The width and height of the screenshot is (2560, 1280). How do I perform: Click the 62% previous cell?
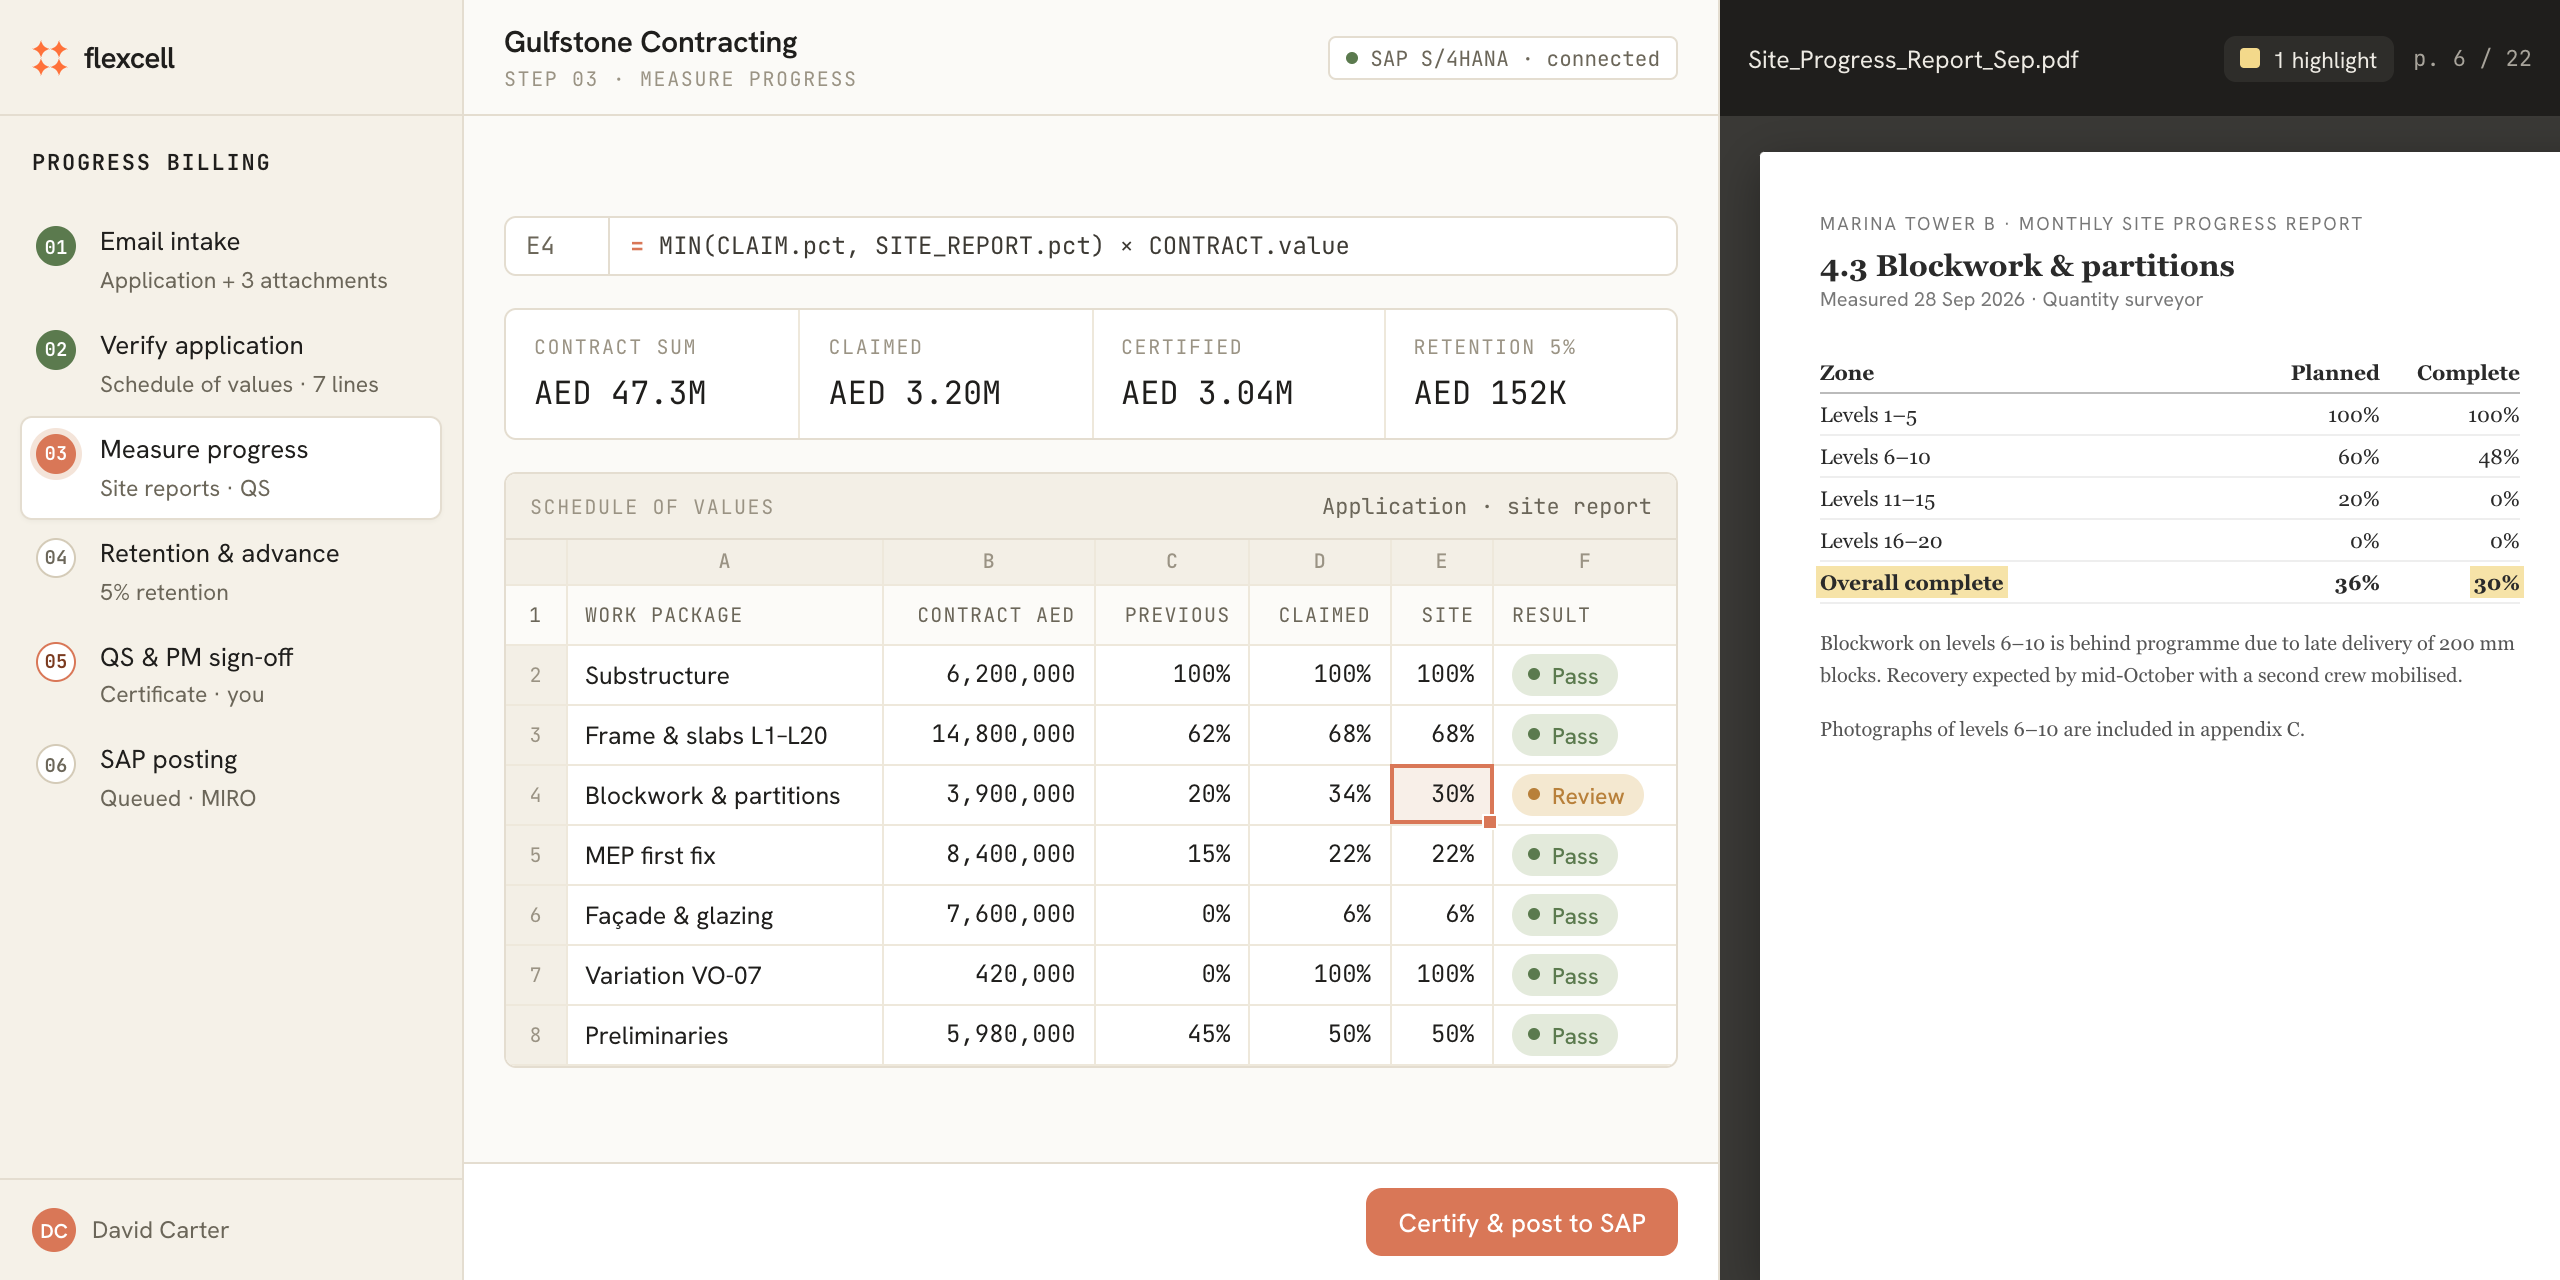click(x=1171, y=735)
